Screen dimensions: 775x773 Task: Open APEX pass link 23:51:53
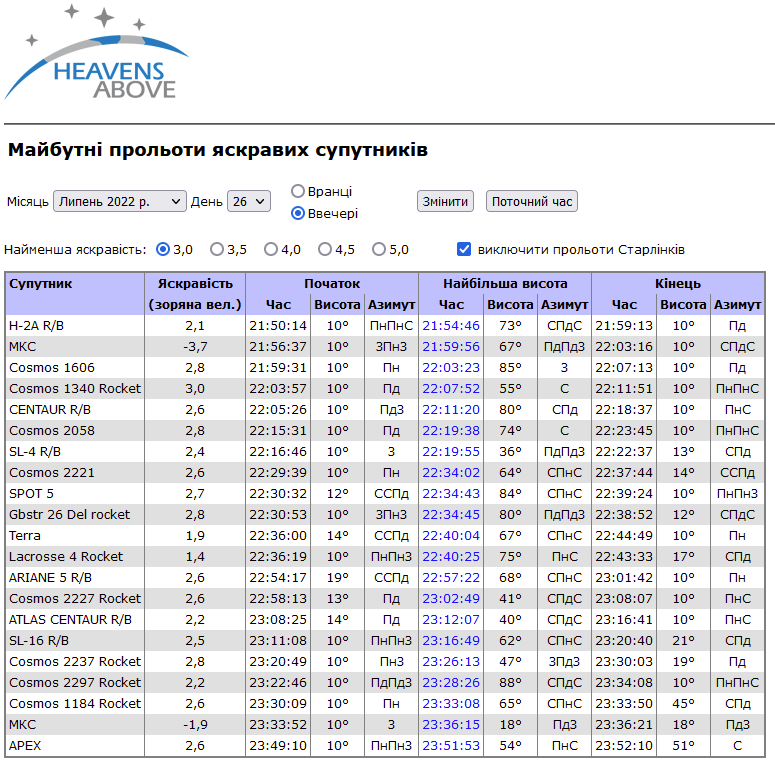point(451,745)
